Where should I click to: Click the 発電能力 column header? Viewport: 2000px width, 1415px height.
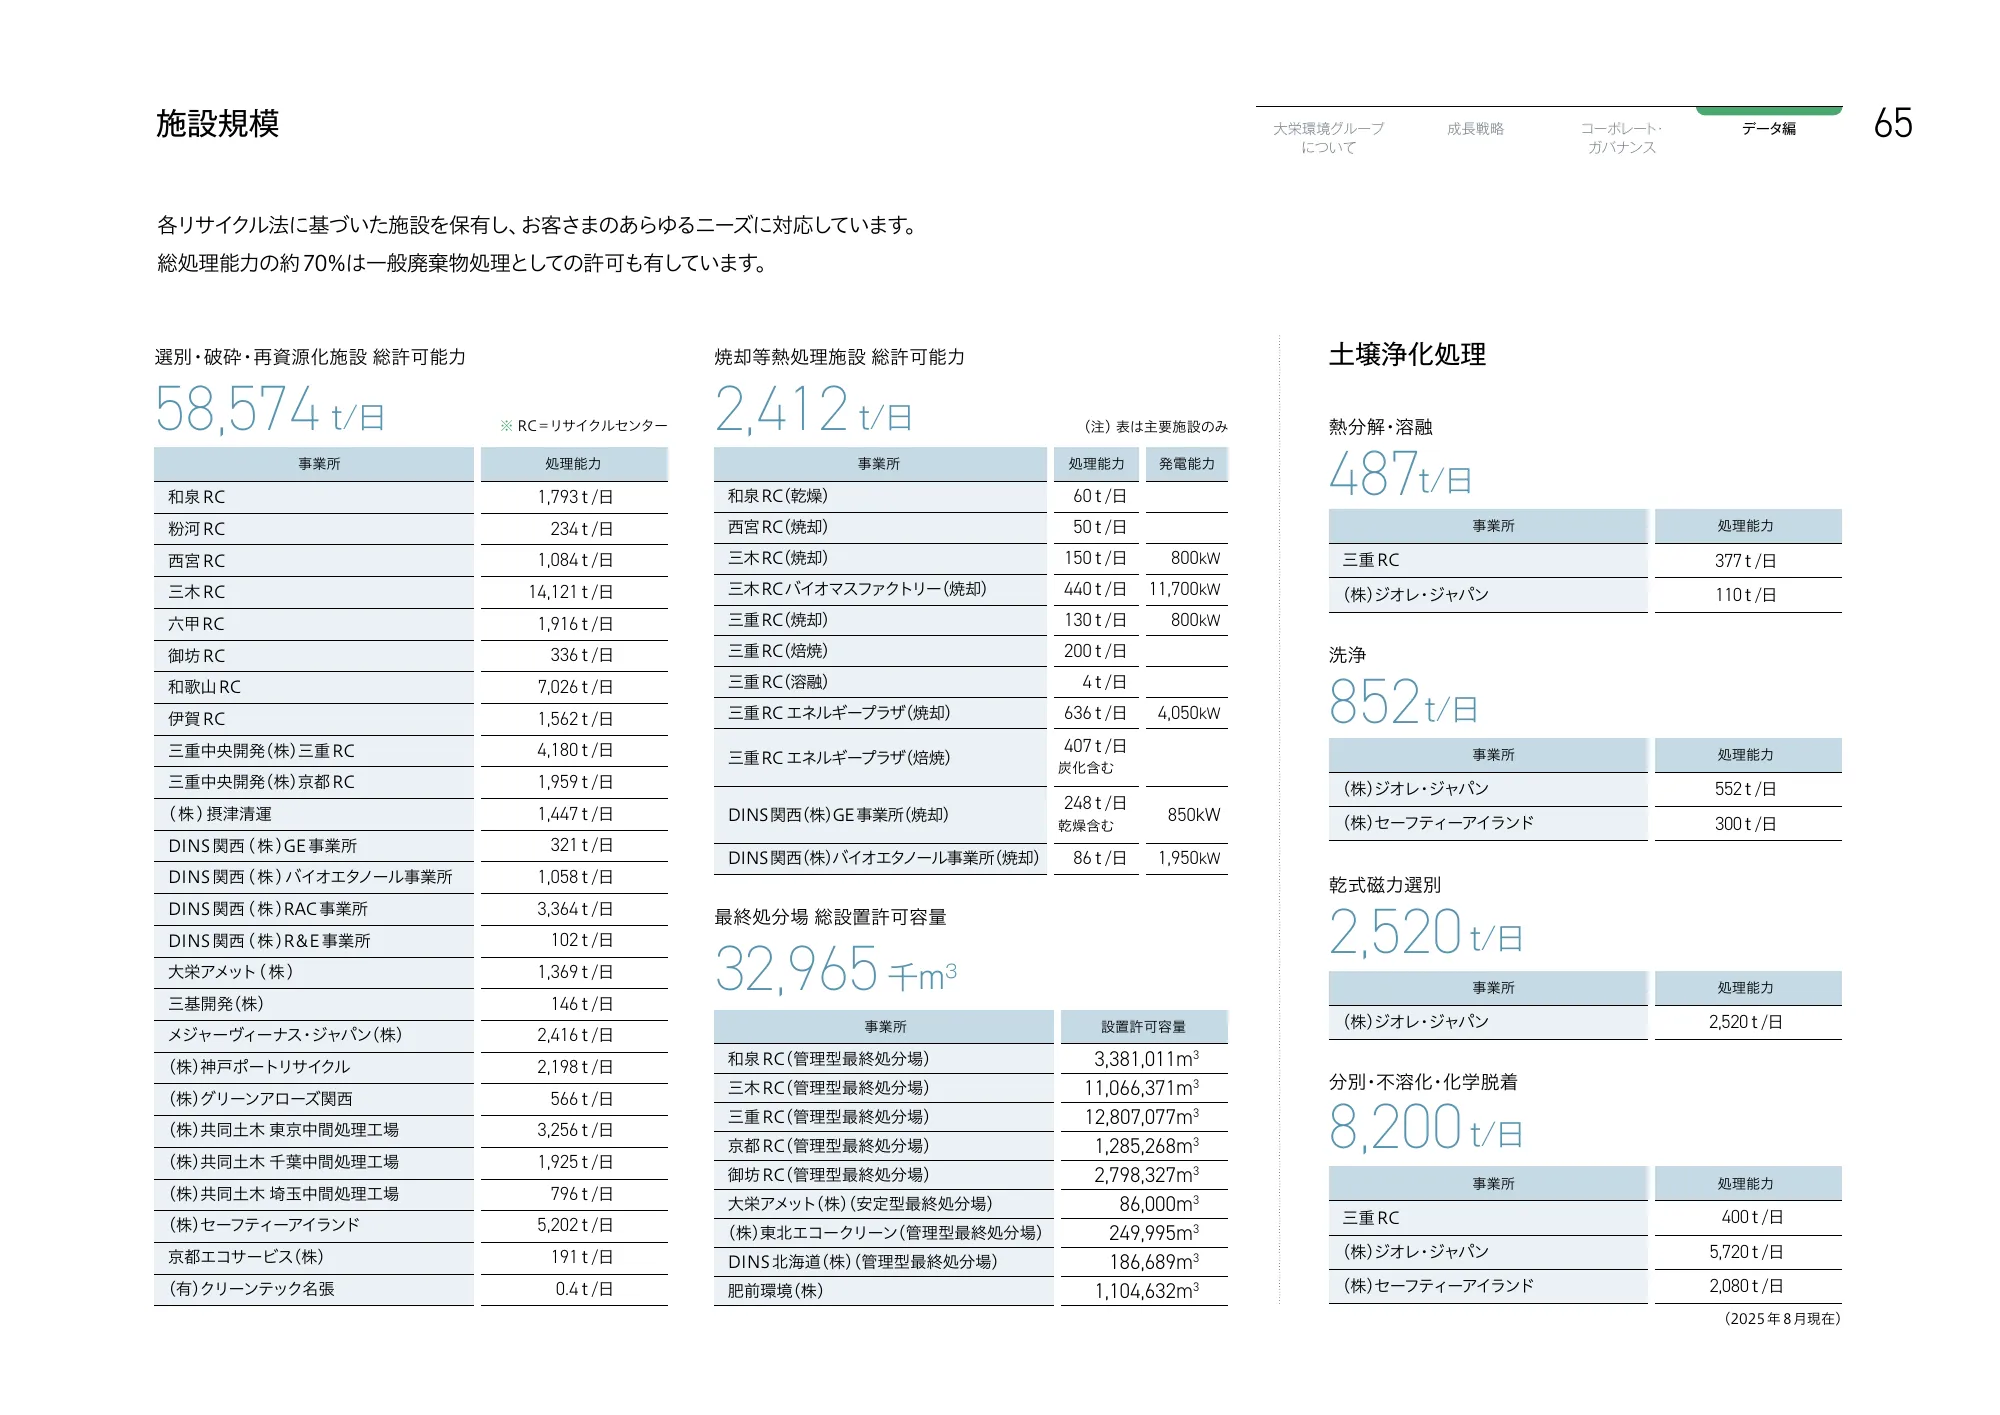1186,463
